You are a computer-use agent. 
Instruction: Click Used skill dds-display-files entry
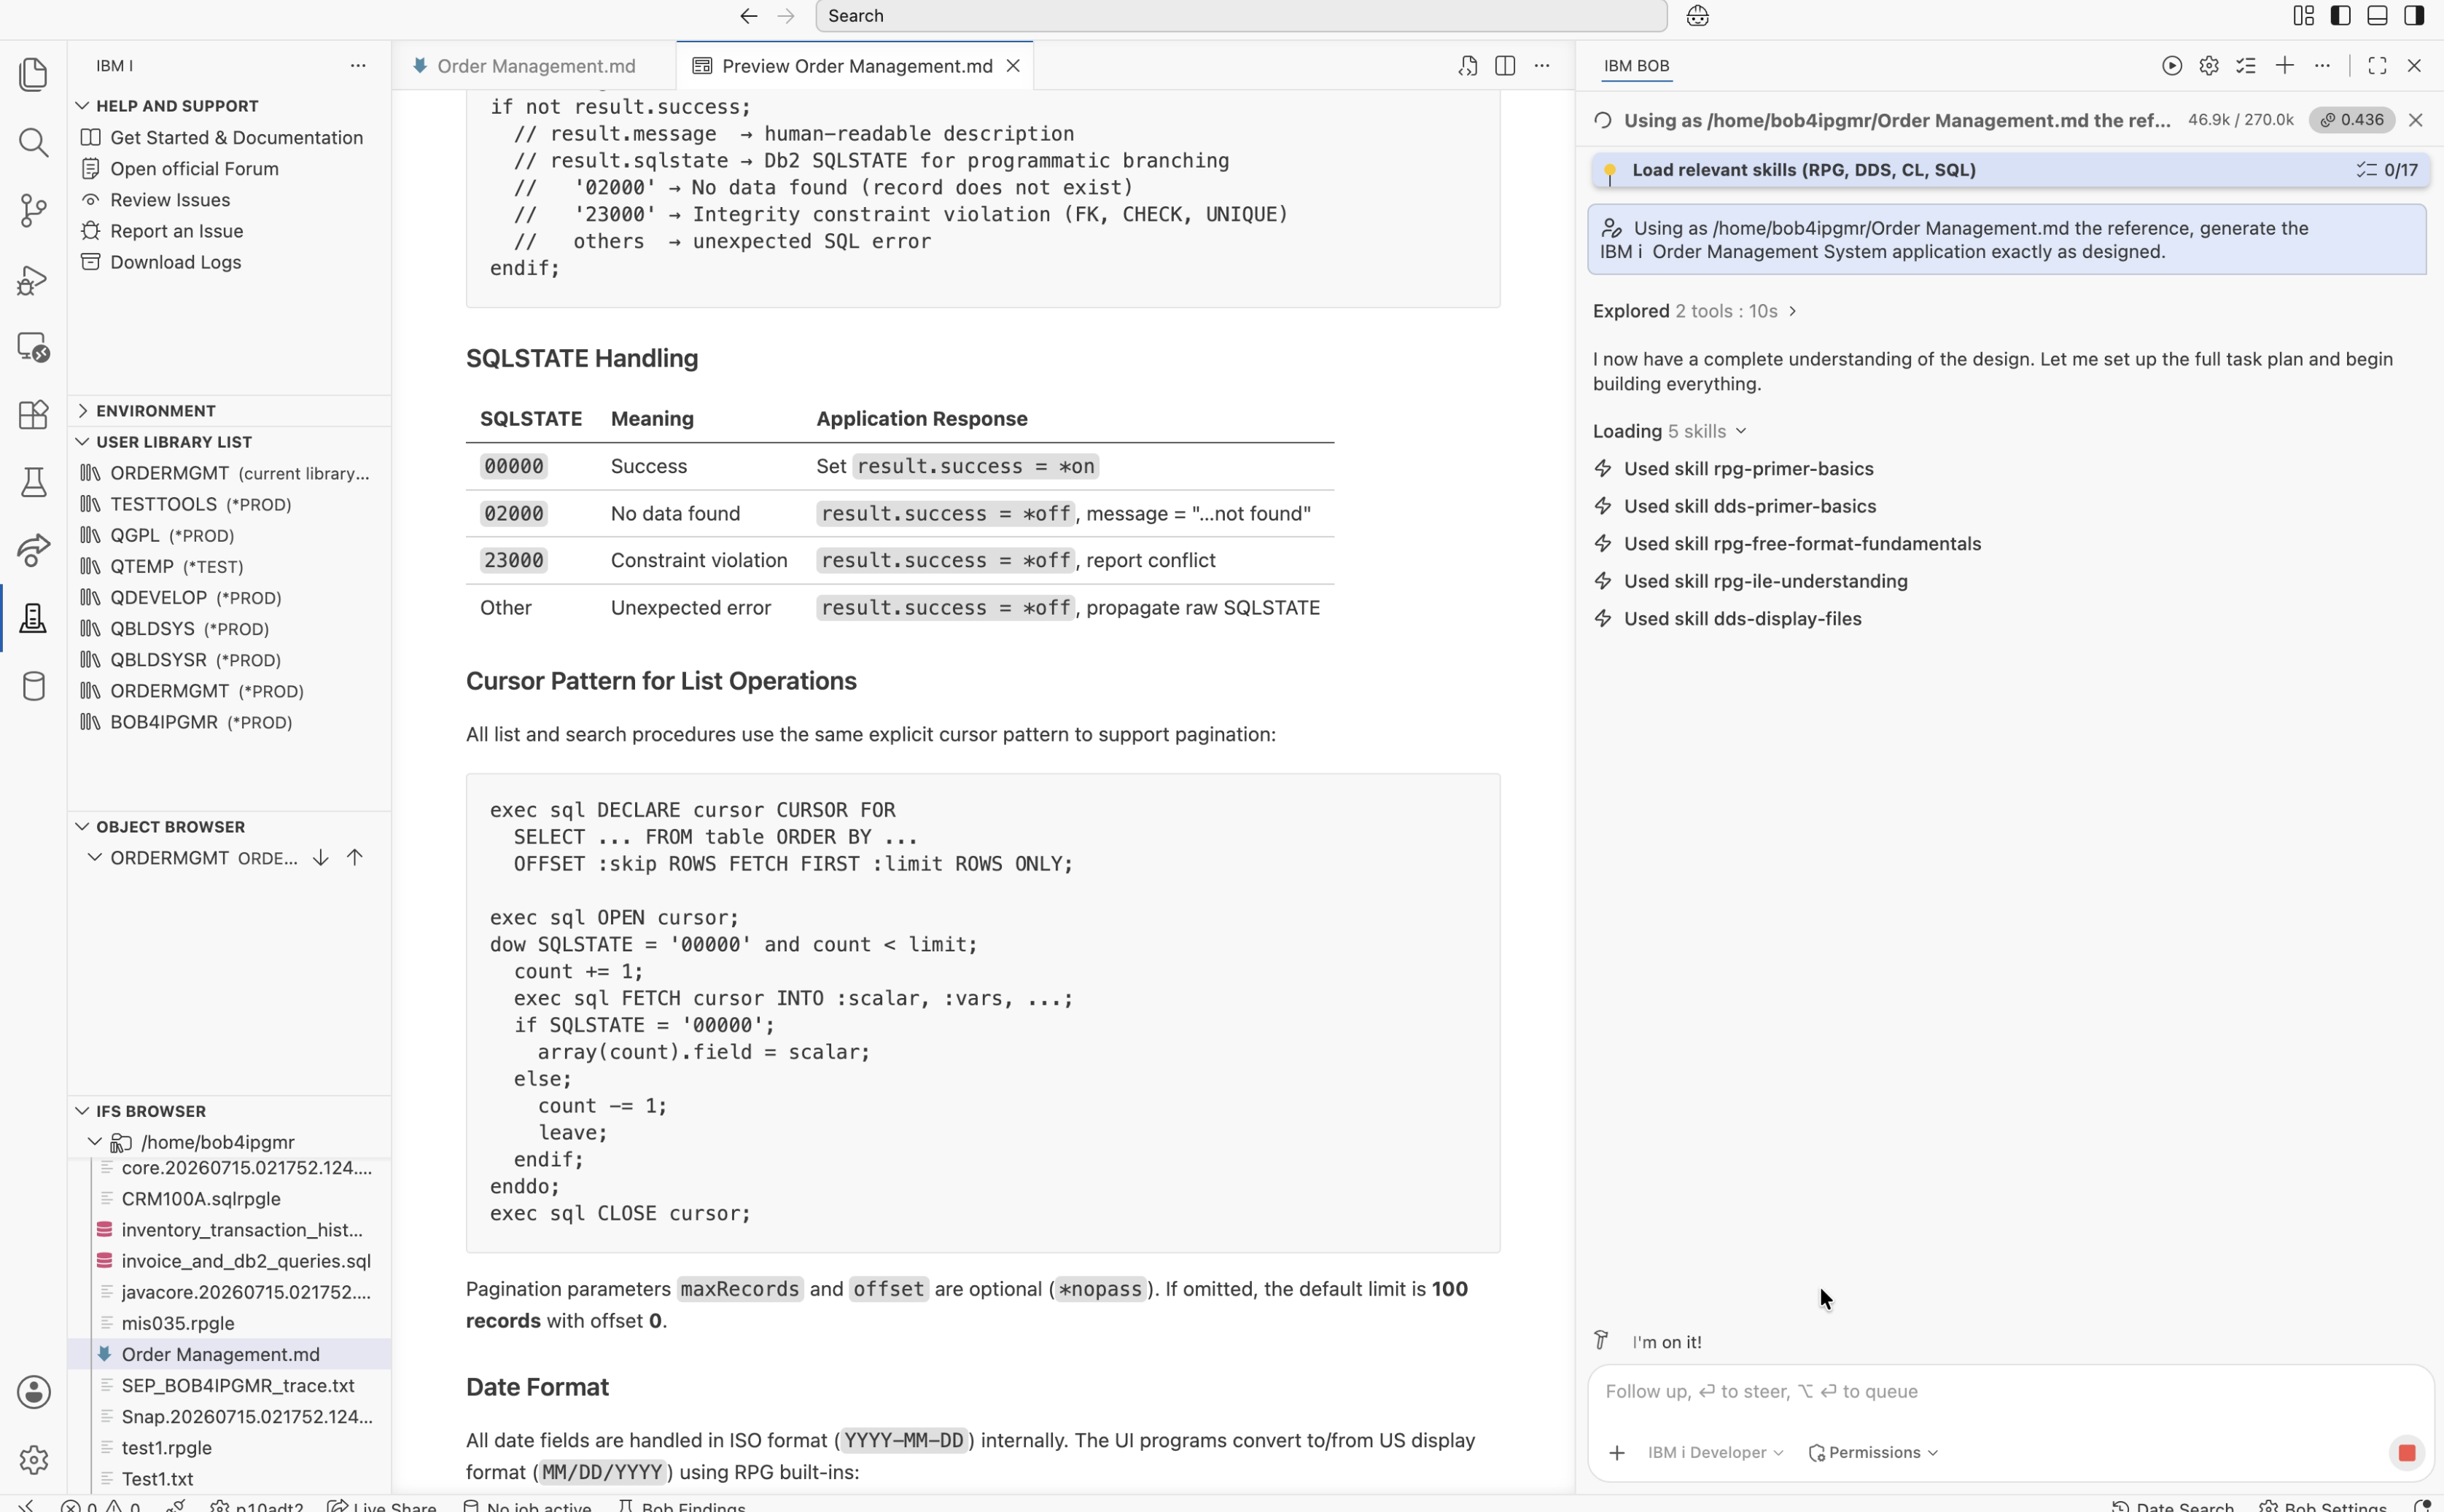click(1742, 619)
